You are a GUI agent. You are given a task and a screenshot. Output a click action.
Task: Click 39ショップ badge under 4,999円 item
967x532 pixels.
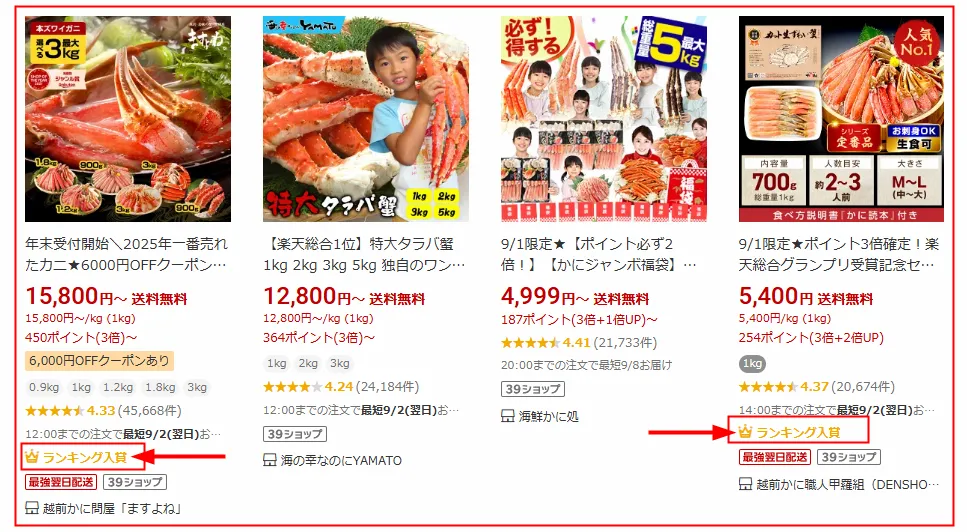point(533,389)
